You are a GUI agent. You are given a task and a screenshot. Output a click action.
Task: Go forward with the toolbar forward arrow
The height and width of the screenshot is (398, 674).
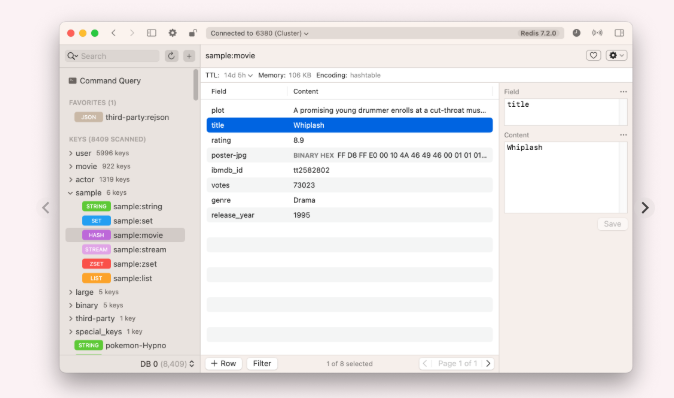coord(132,33)
